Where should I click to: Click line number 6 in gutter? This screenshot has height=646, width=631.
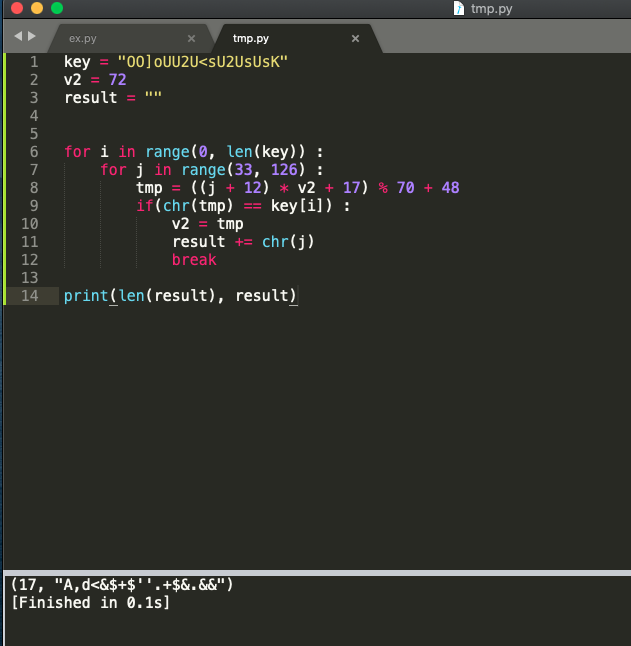34,152
